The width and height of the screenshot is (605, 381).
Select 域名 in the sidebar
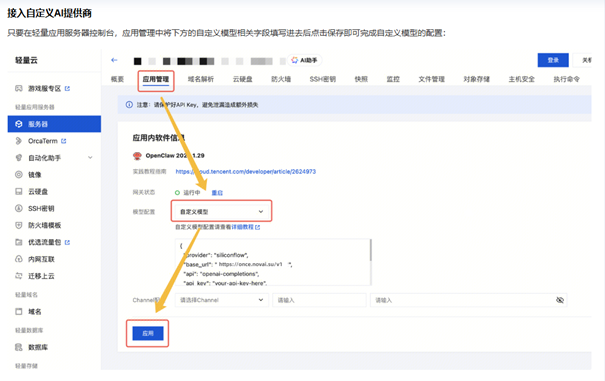tap(35, 311)
